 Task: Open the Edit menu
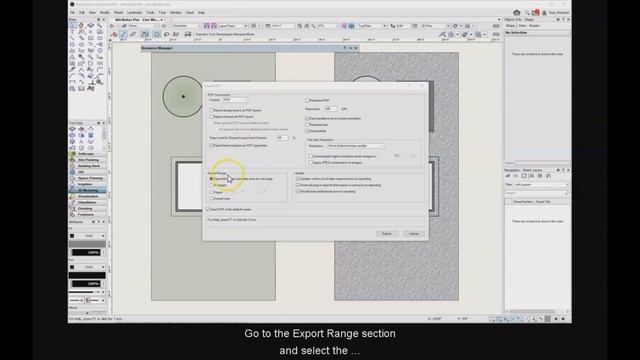[x=82, y=13]
